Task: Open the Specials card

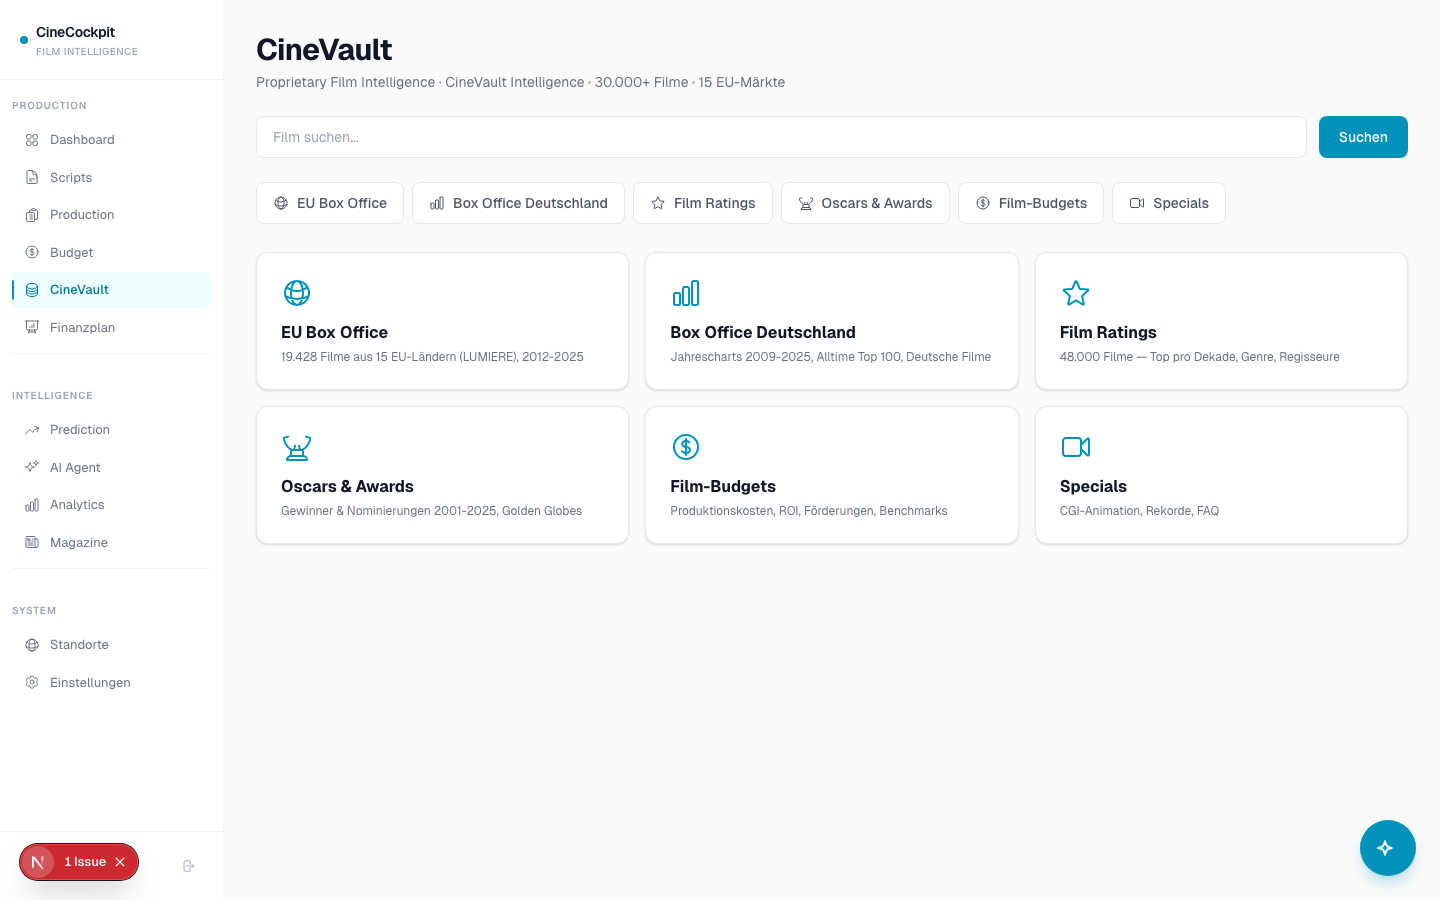Action: coord(1221,474)
